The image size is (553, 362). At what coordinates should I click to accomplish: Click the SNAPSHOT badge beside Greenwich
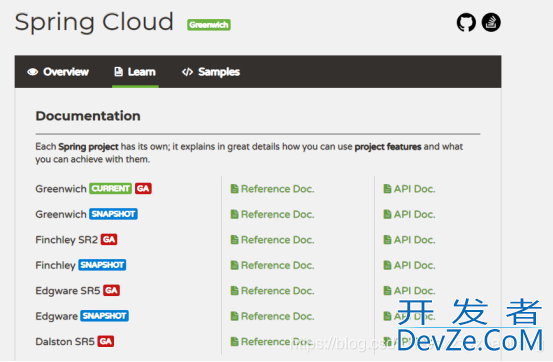tap(113, 214)
